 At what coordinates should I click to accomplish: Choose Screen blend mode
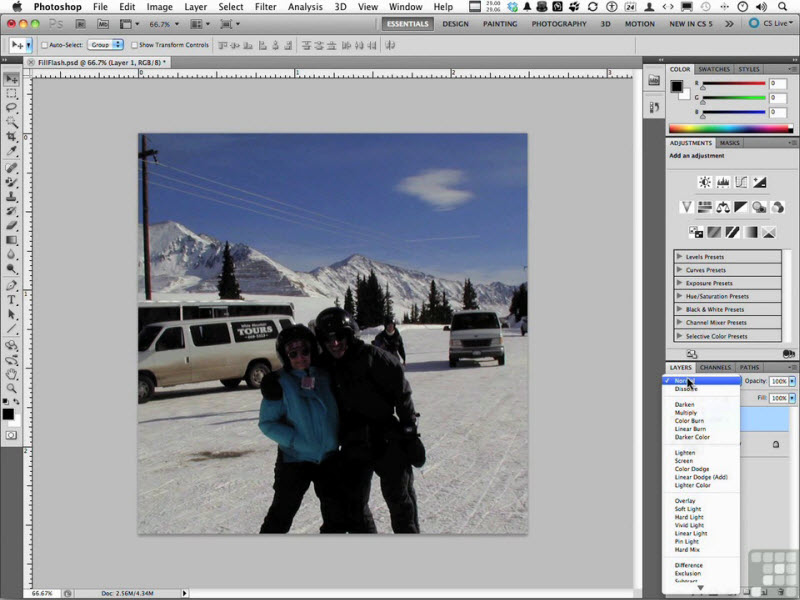coord(684,461)
